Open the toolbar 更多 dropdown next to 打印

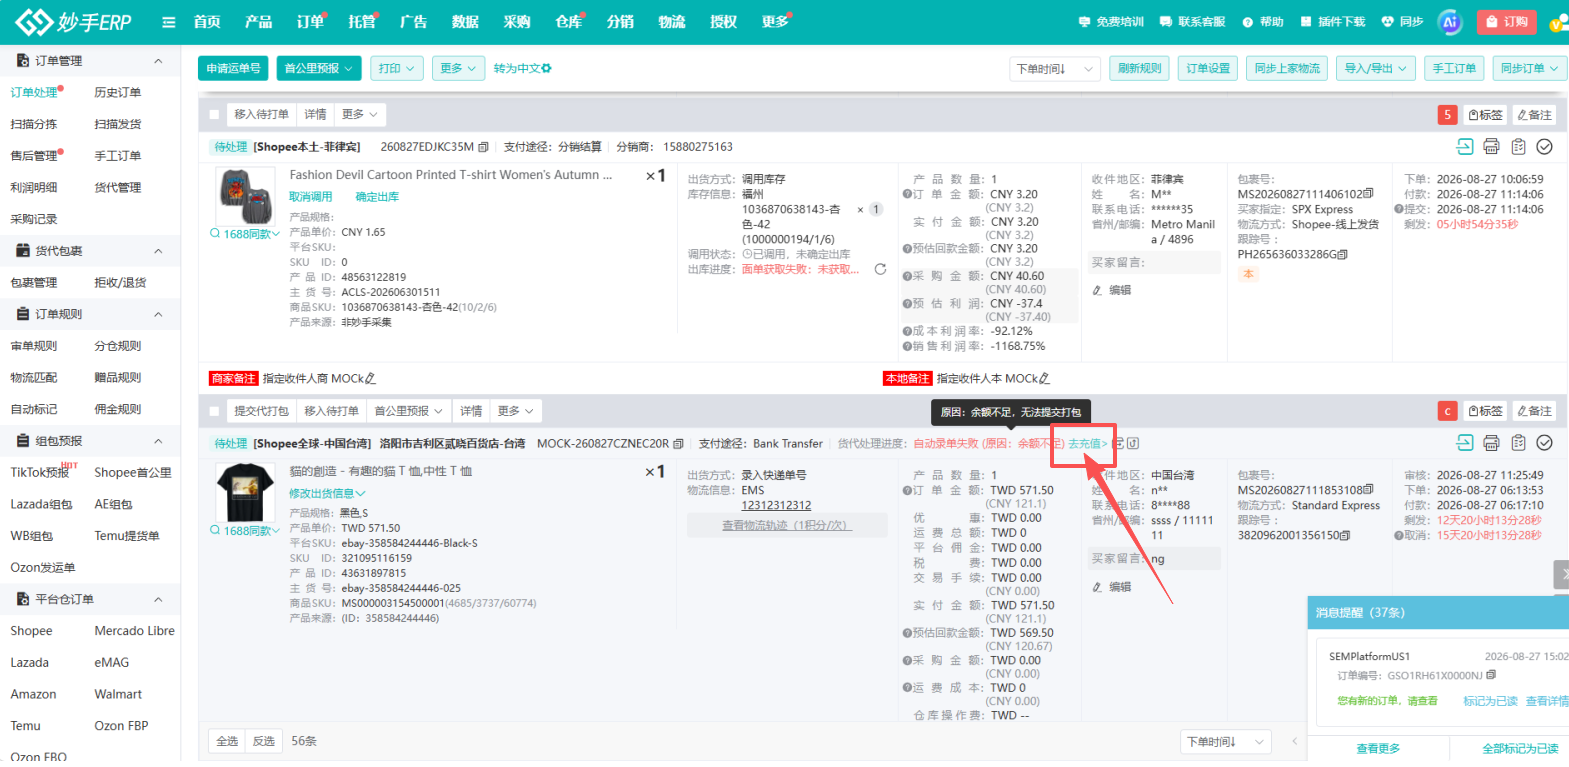[459, 68]
